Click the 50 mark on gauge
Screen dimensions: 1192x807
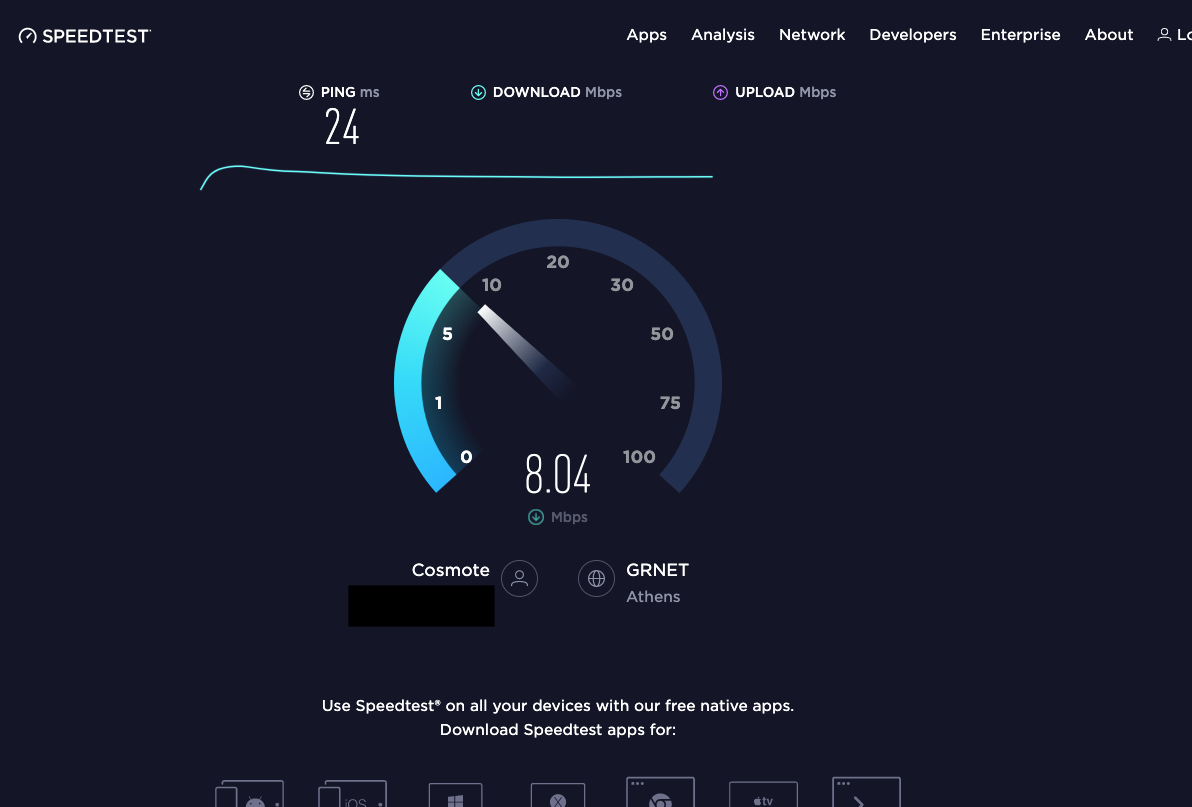click(661, 334)
